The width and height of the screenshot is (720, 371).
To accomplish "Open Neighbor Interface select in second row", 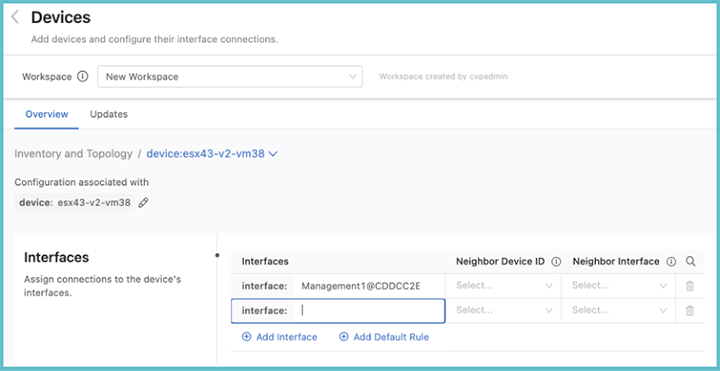I will [x=619, y=311].
